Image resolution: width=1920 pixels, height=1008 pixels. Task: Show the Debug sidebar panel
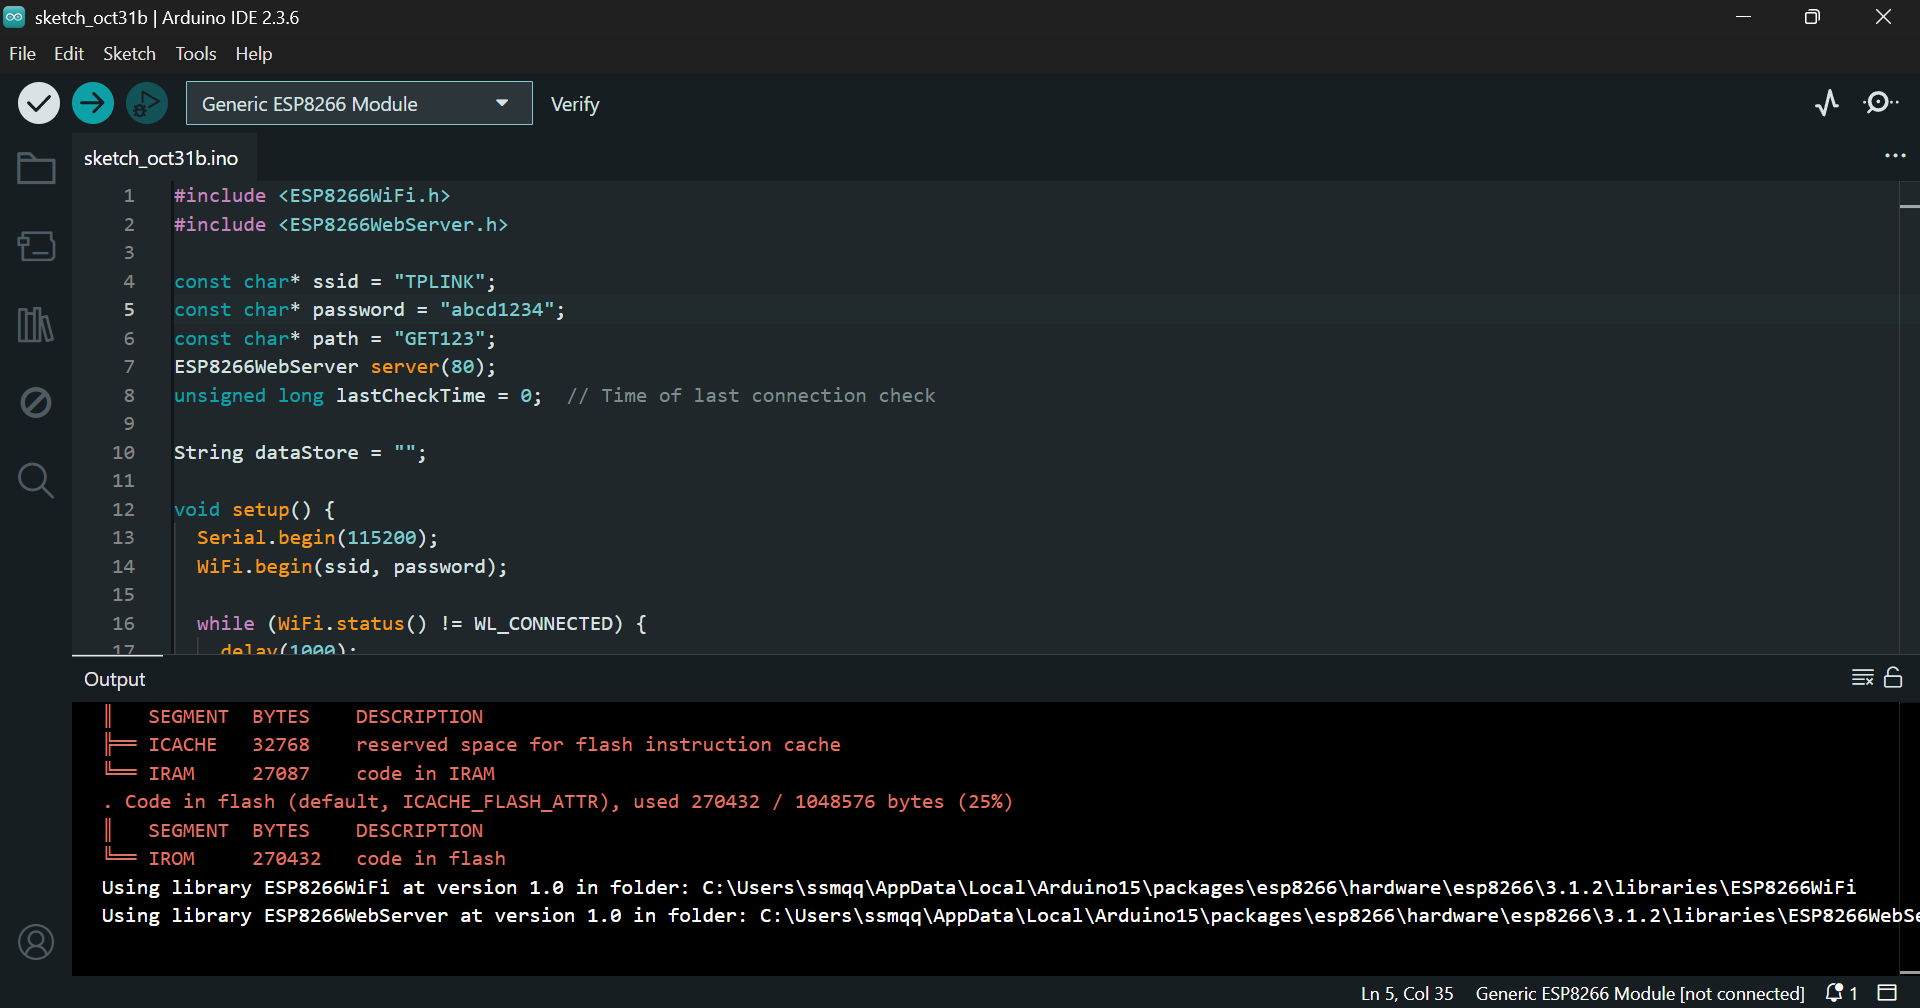coord(36,402)
